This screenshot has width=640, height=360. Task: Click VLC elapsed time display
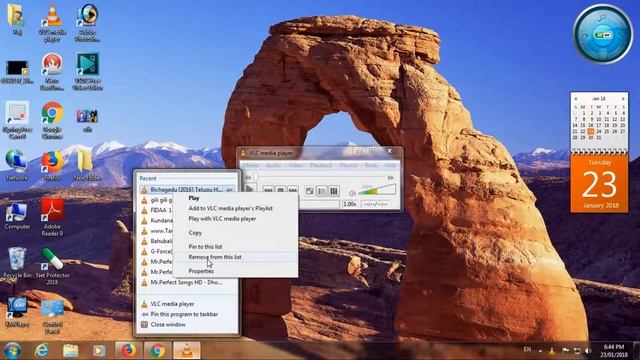(376, 204)
